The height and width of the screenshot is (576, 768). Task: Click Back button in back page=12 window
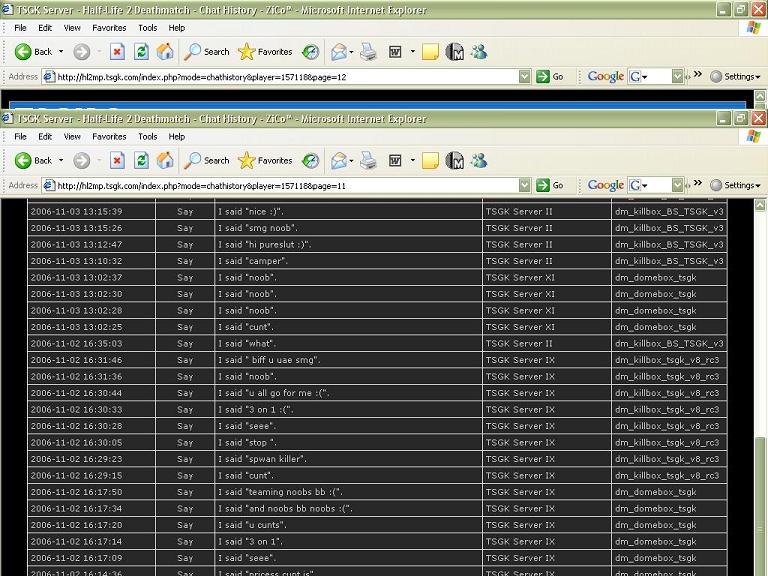pyautogui.click(x=34, y=51)
